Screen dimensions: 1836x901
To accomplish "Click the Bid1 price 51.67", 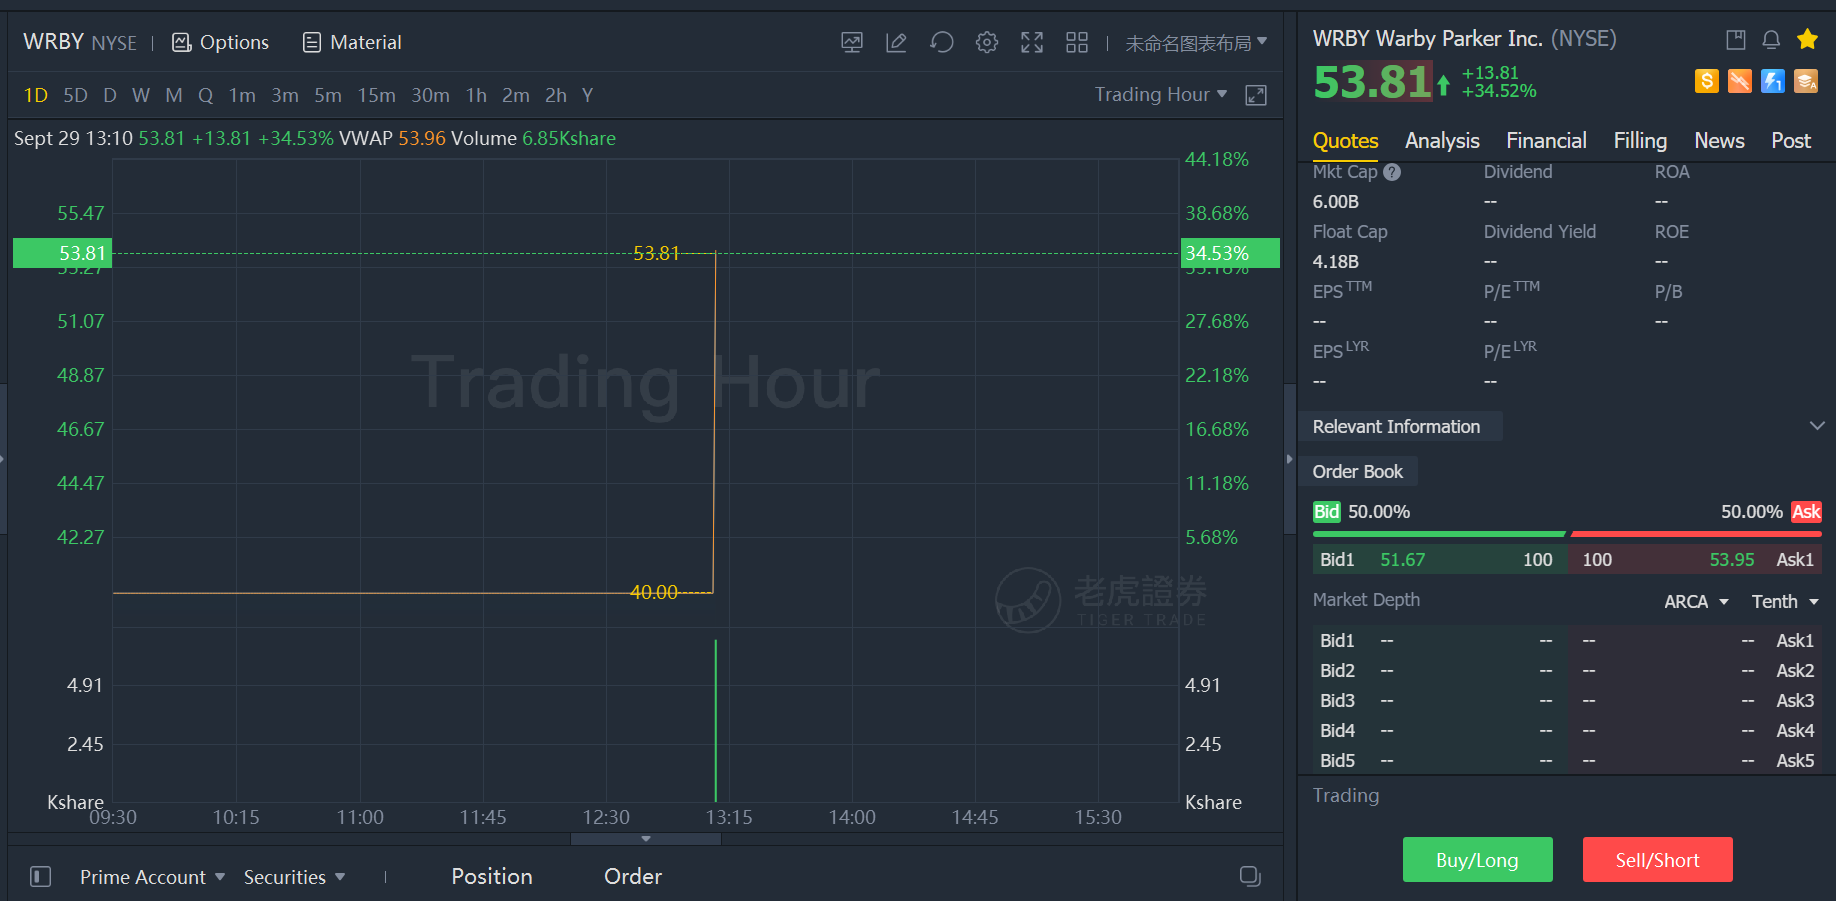I will pos(1402,560).
